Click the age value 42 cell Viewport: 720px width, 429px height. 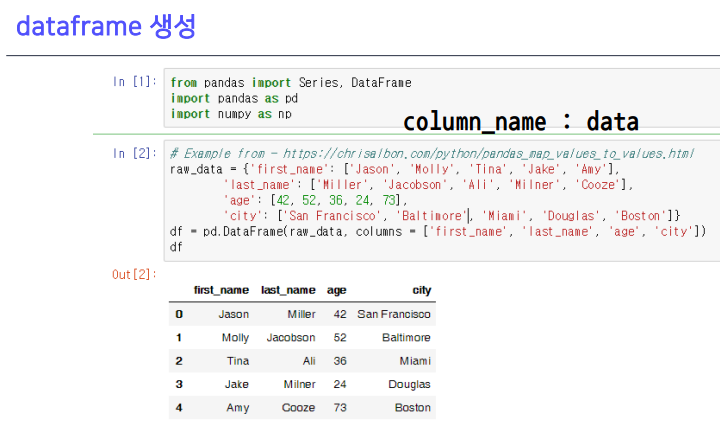pos(340,314)
